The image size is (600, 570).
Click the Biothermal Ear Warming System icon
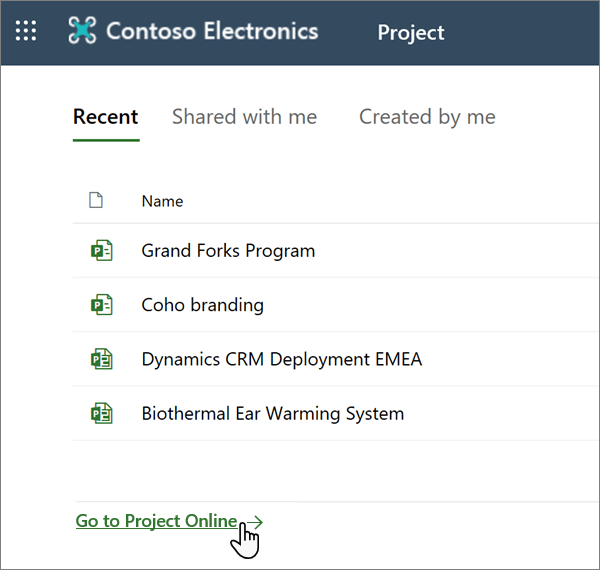pyautogui.click(x=102, y=414)
